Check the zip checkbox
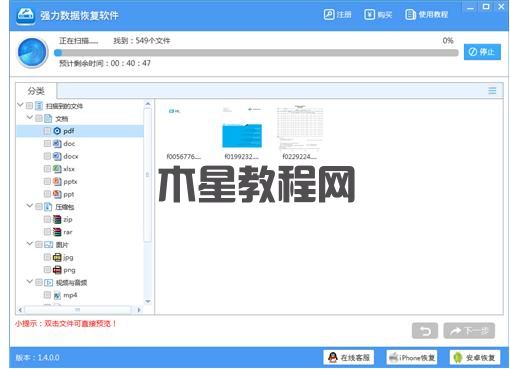 47,219
